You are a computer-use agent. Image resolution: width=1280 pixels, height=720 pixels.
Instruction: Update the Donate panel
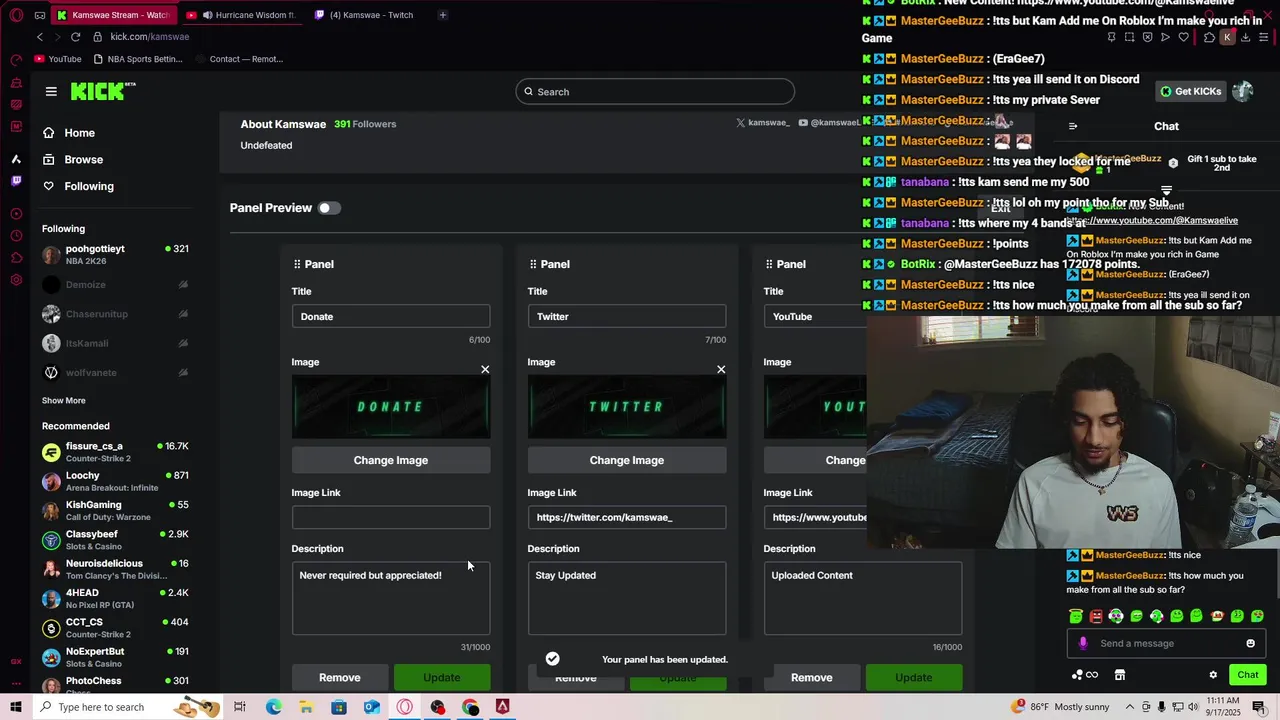tap(442, 677)
